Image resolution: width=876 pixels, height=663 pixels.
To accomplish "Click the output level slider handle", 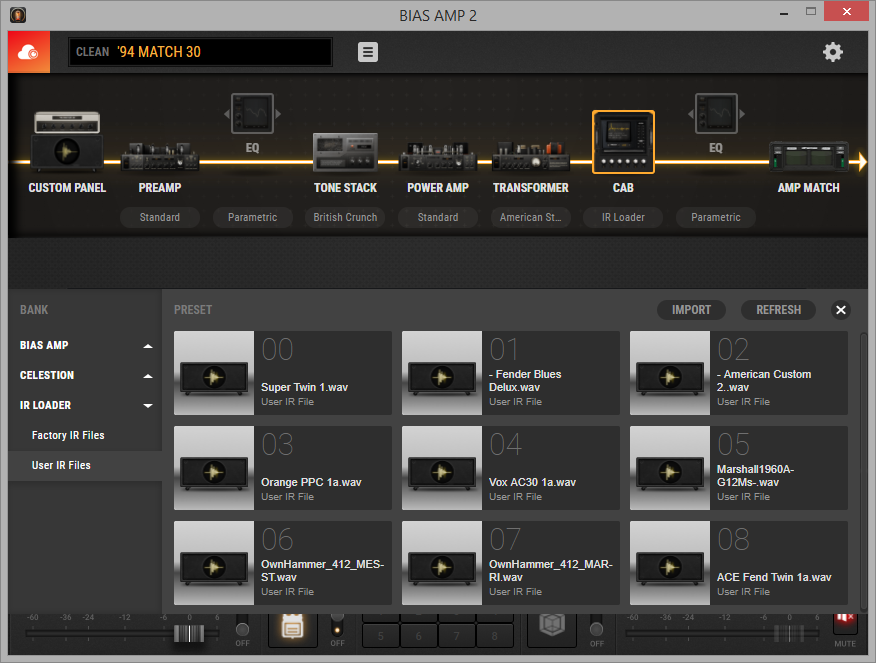I will click(789, 633).
